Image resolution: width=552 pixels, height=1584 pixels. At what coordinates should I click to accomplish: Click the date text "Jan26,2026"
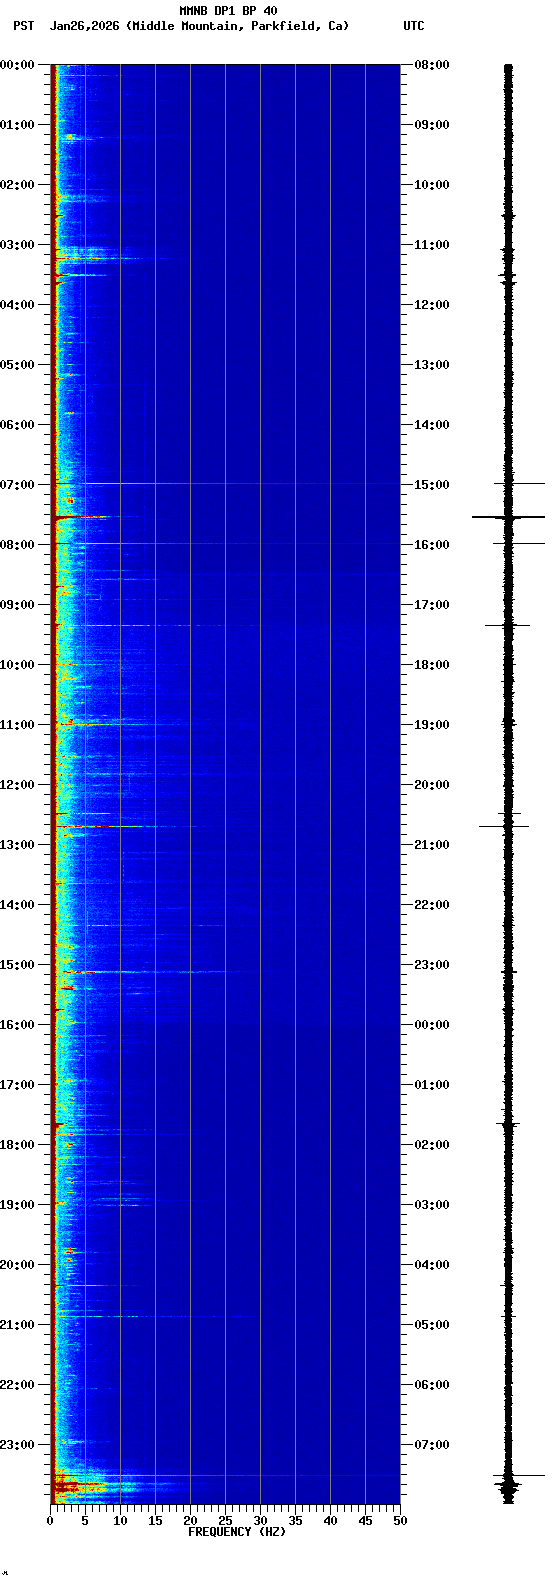click(x=84, y=26)
